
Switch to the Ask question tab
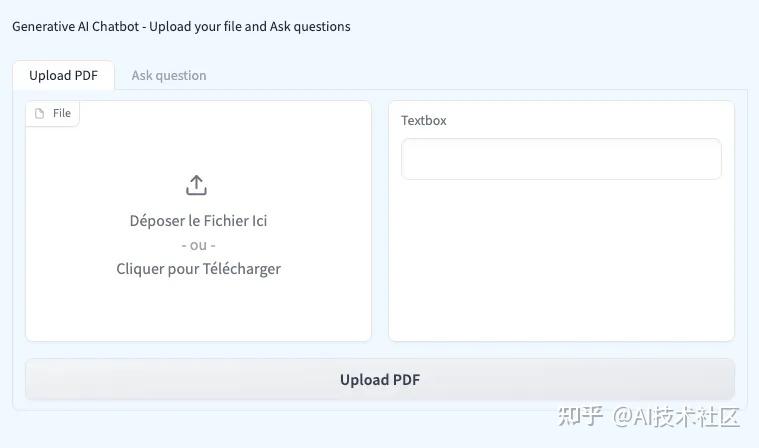(169, 75)
